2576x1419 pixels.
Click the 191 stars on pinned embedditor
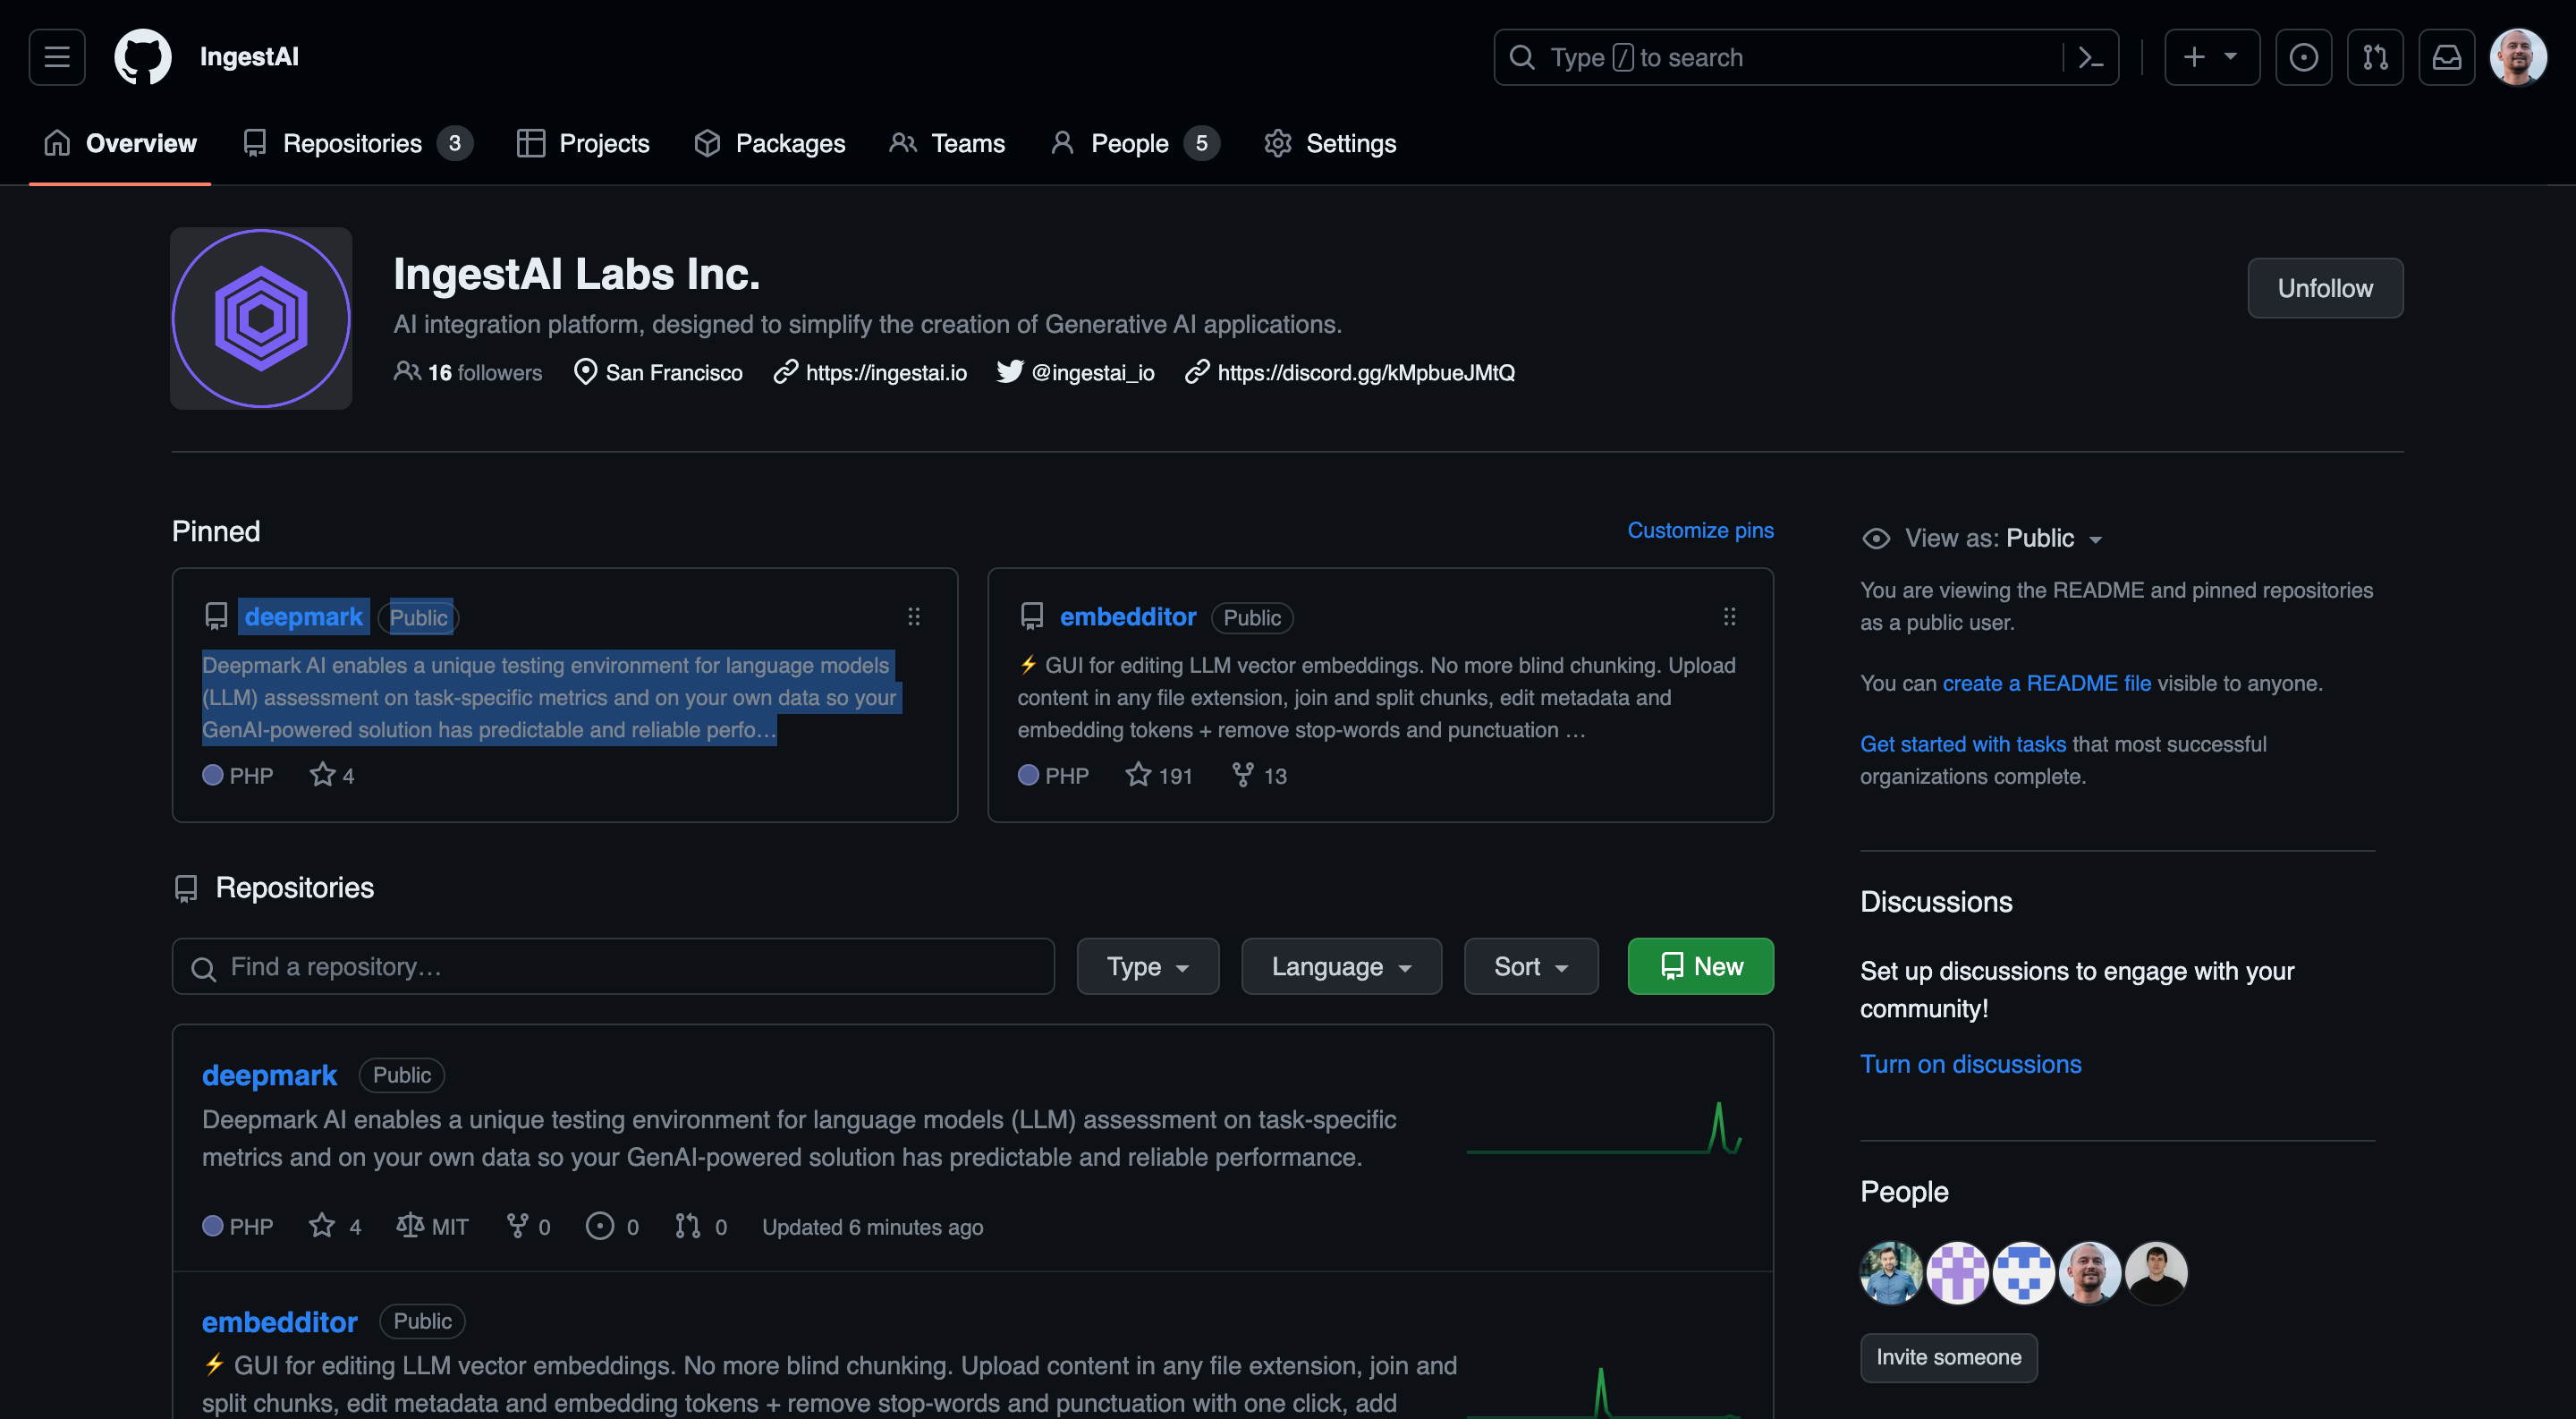[1160, 775]
